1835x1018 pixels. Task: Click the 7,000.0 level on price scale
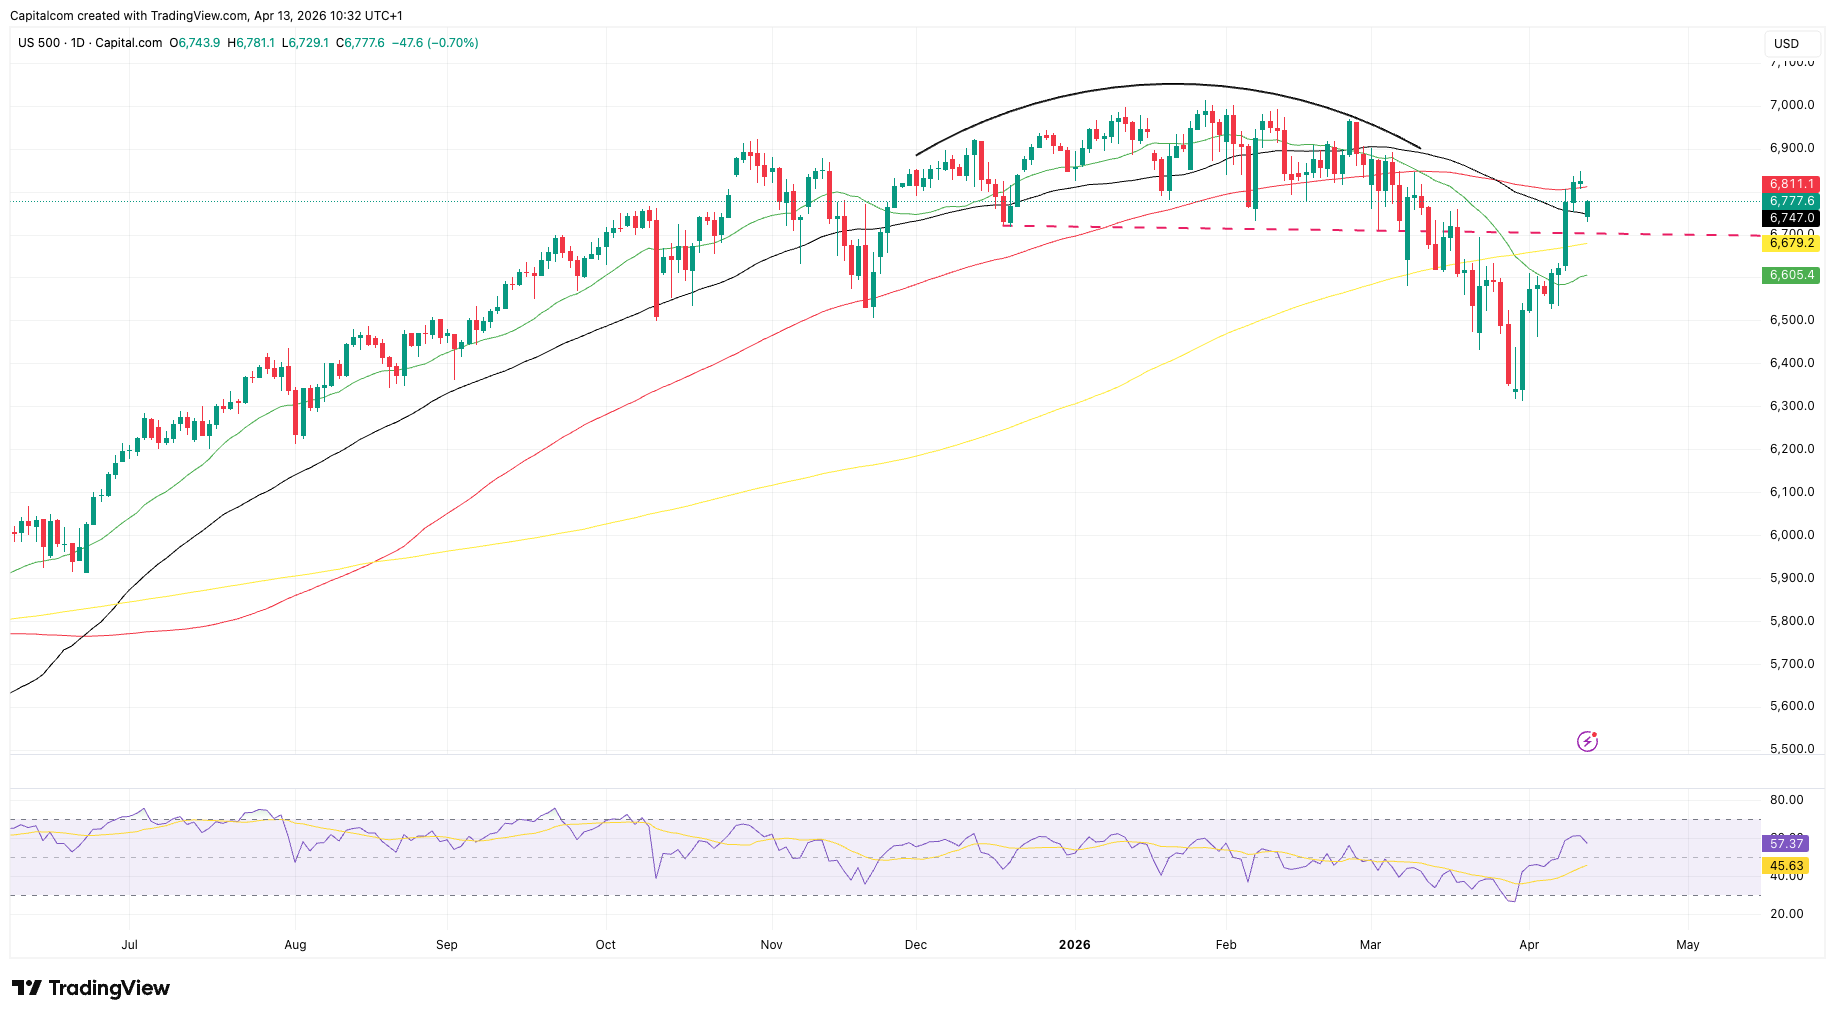click(1791, 105)
